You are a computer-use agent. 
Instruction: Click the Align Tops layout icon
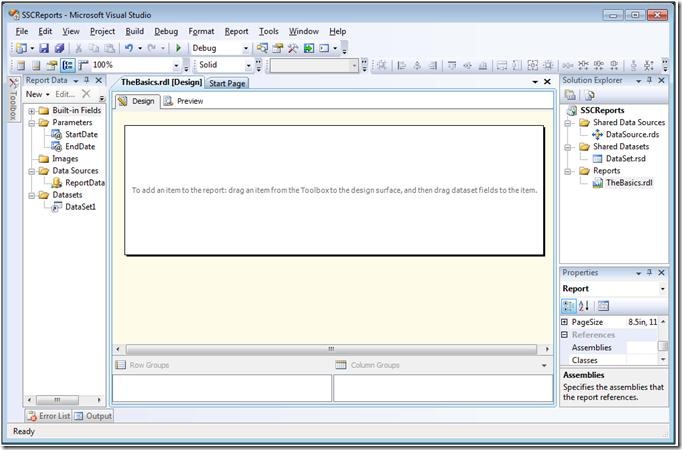coord(452,66)
